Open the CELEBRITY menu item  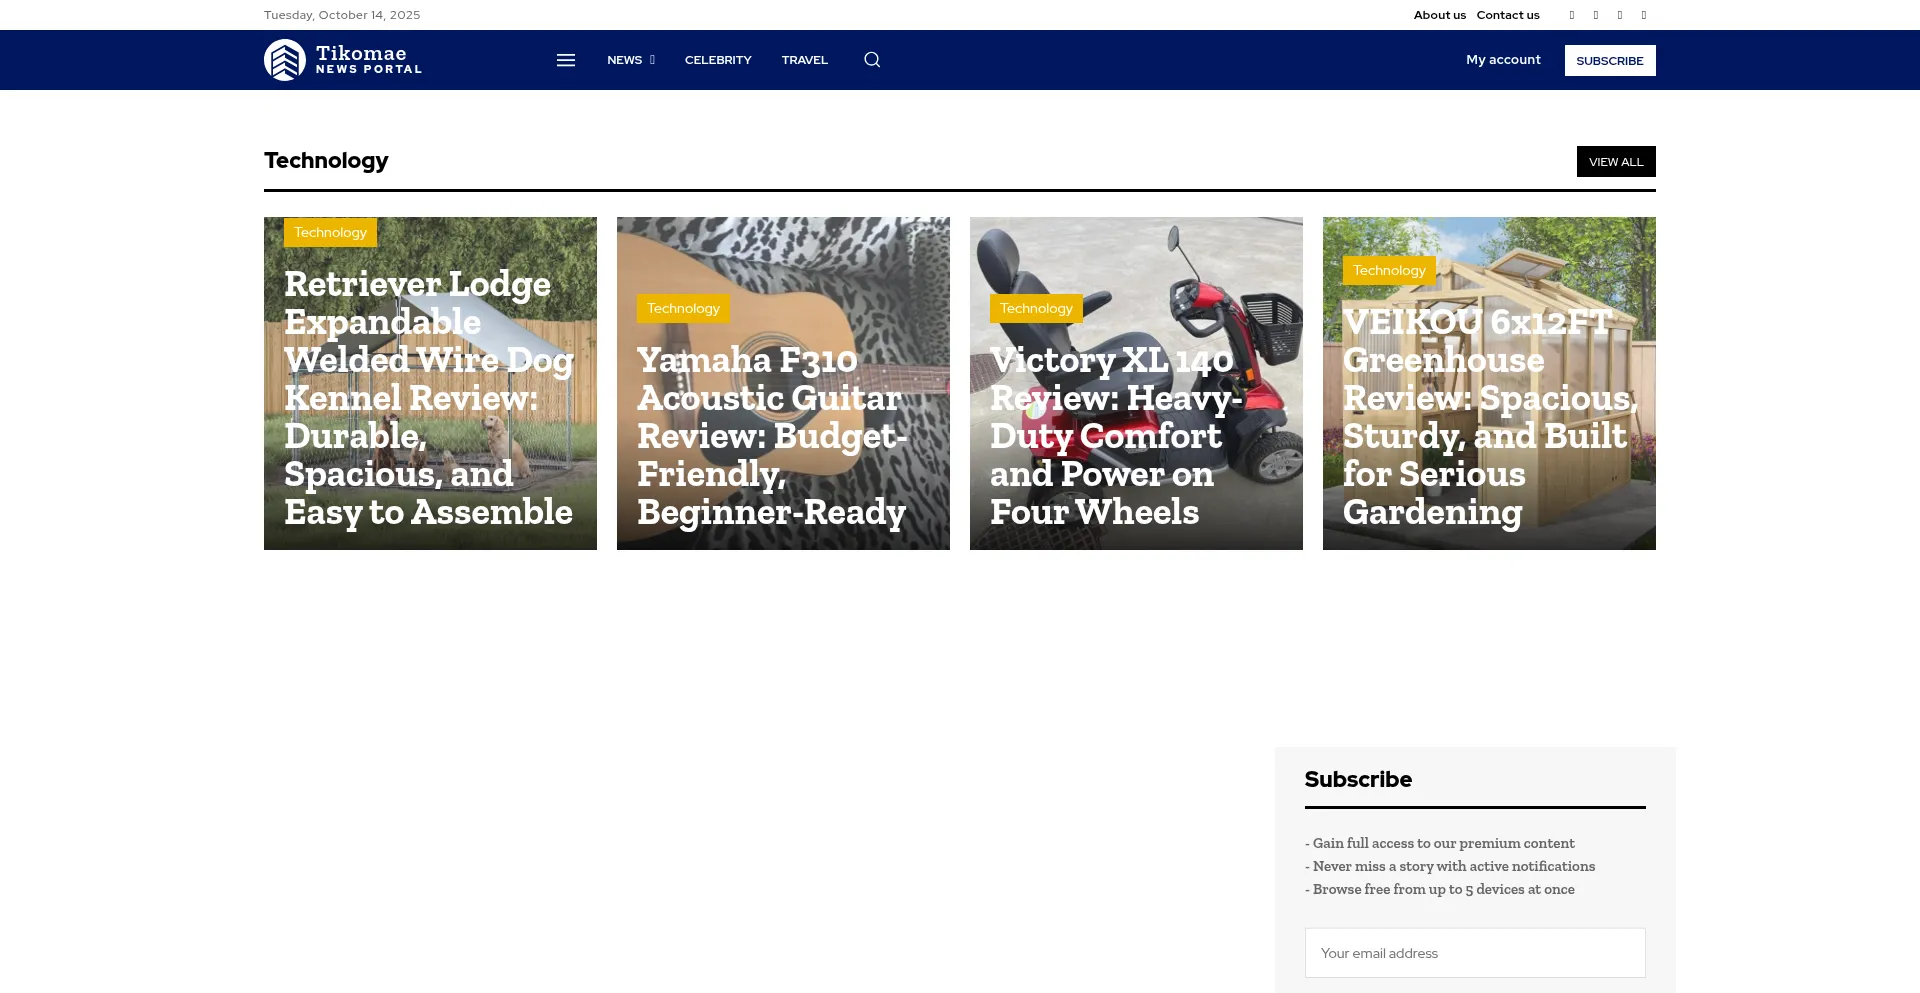[x=718, y=60]
